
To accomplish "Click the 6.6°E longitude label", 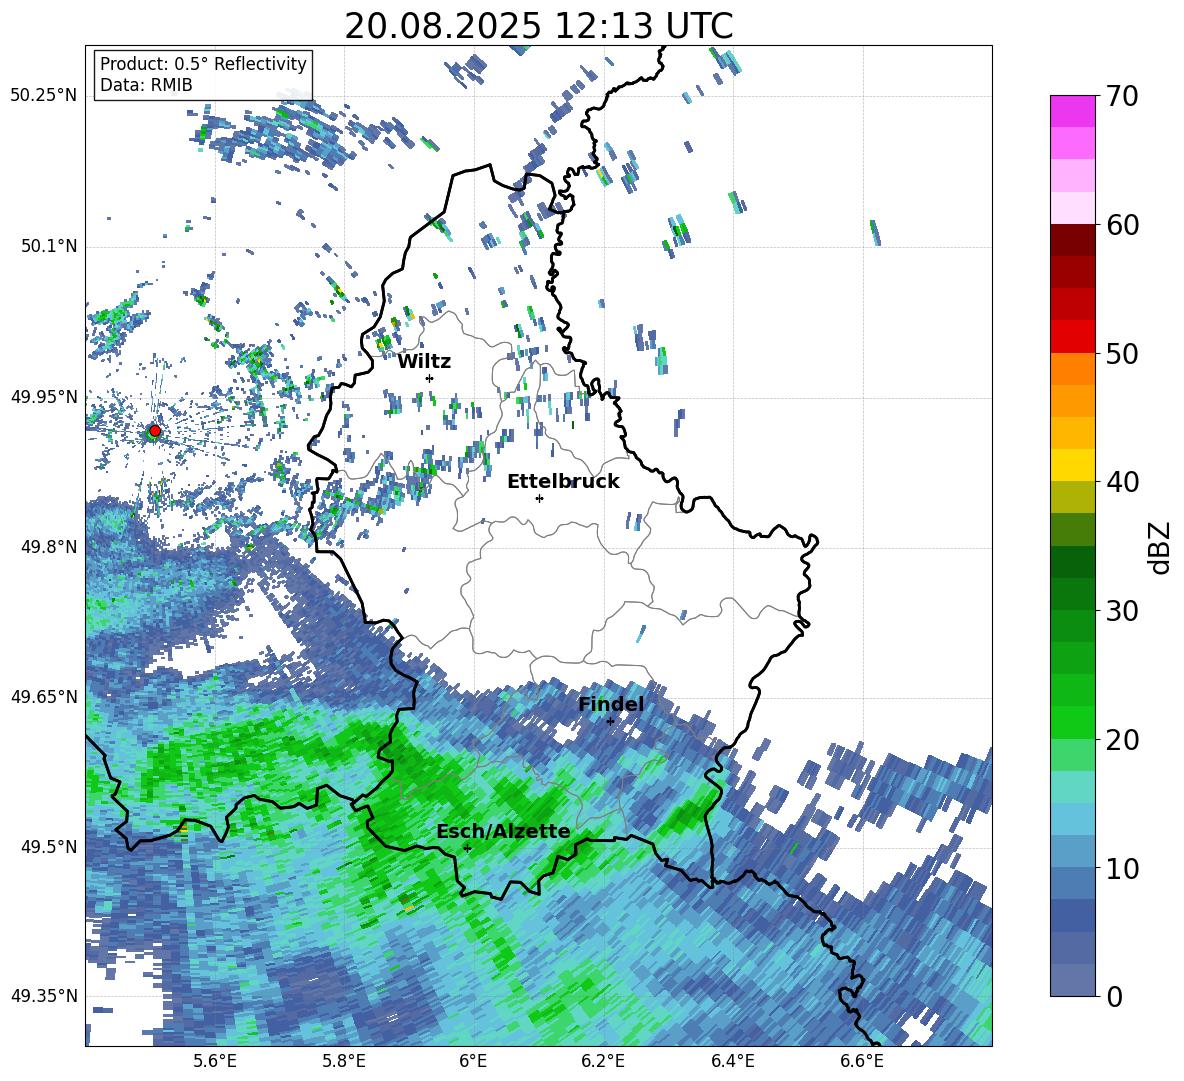I will point(862,1061).
